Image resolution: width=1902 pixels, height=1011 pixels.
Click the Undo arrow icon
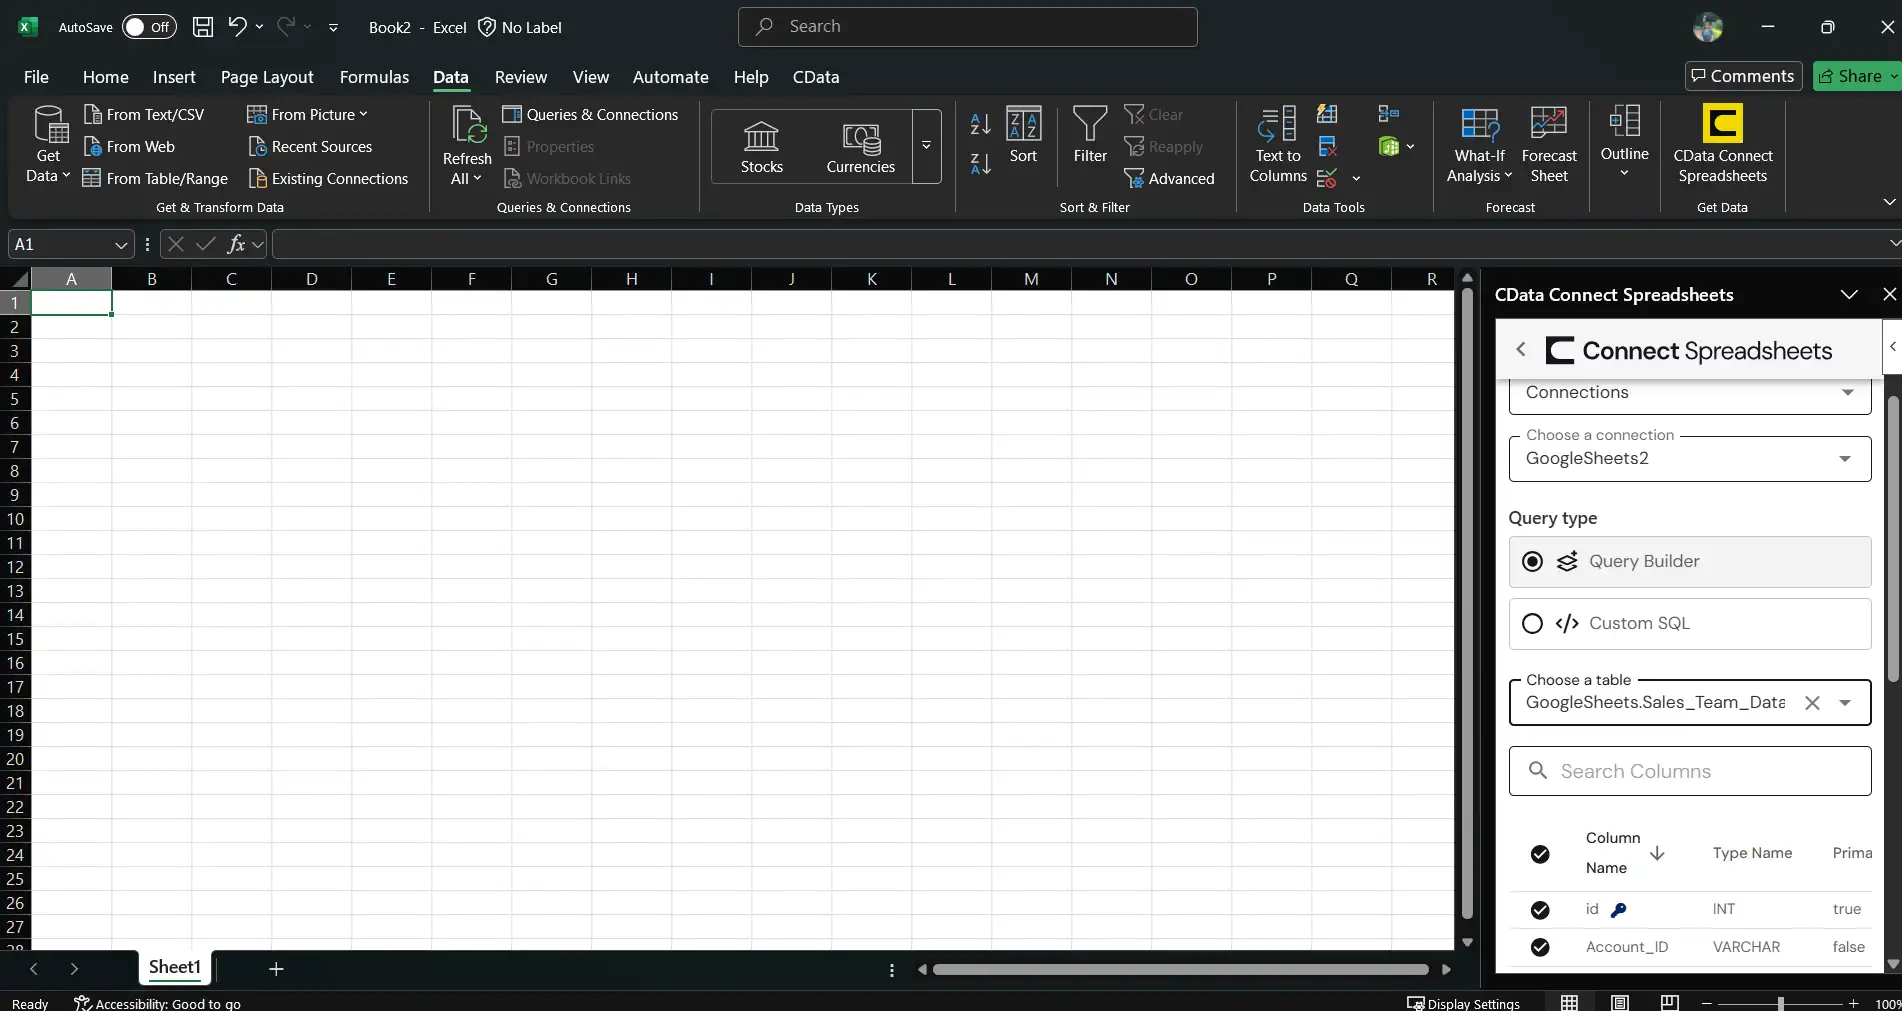237,27
